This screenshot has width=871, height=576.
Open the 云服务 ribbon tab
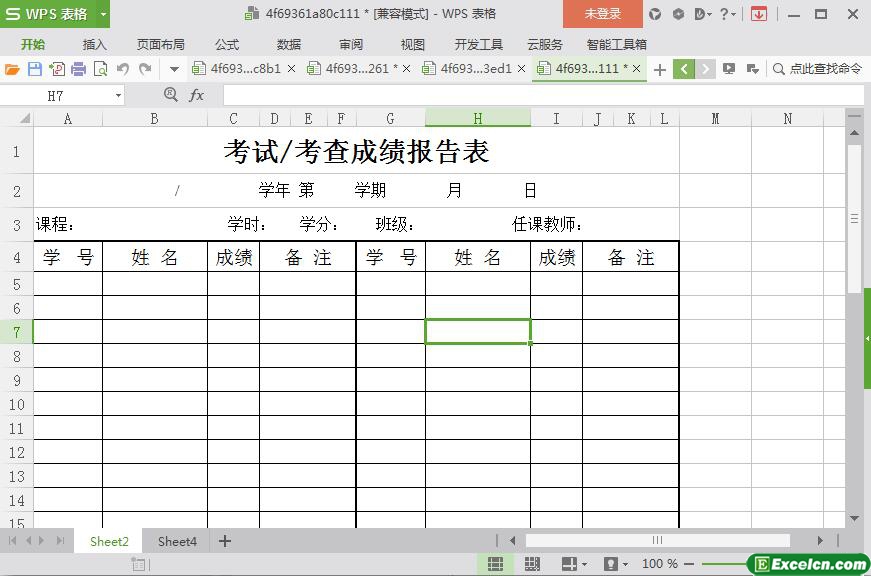545,44
